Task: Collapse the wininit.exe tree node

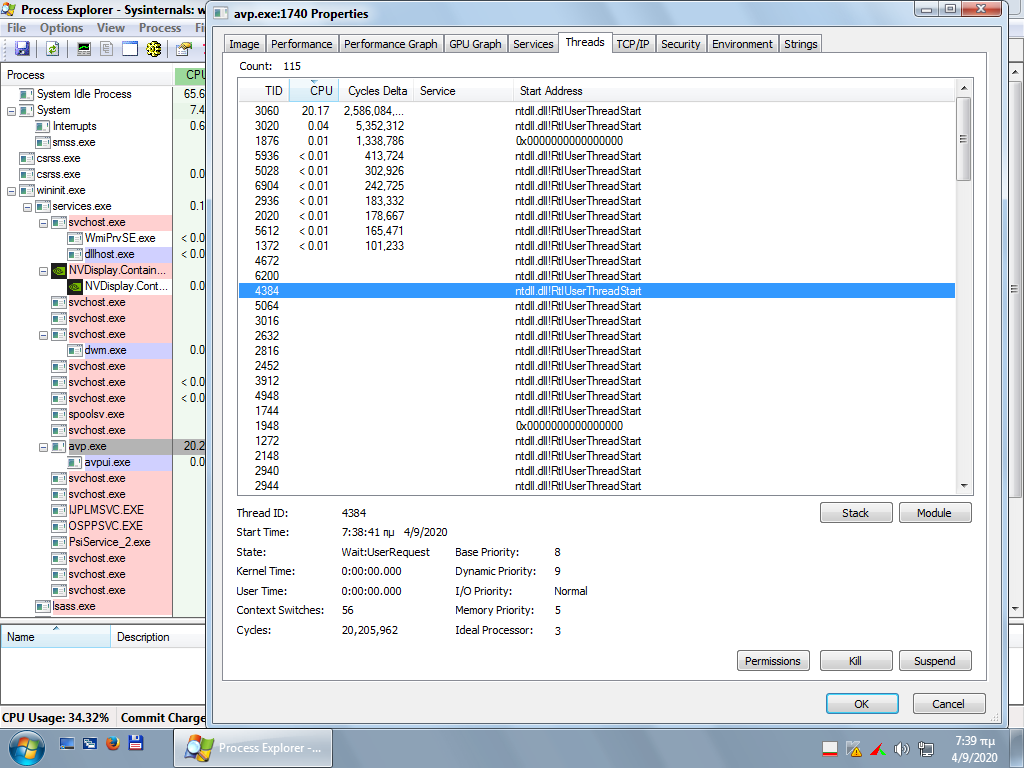Action: (x=11, y=191)
